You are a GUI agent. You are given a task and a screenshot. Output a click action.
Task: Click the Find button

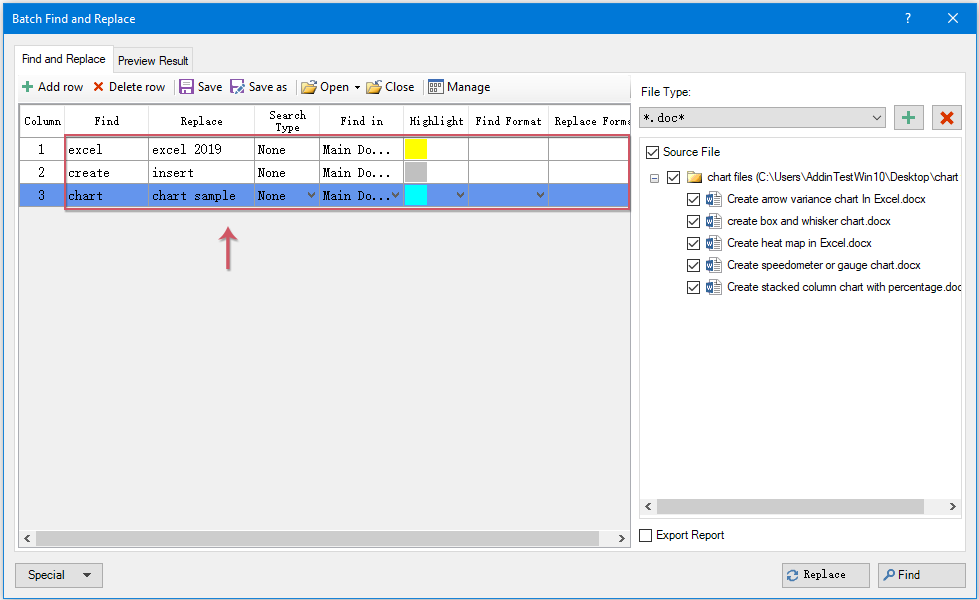922,575
